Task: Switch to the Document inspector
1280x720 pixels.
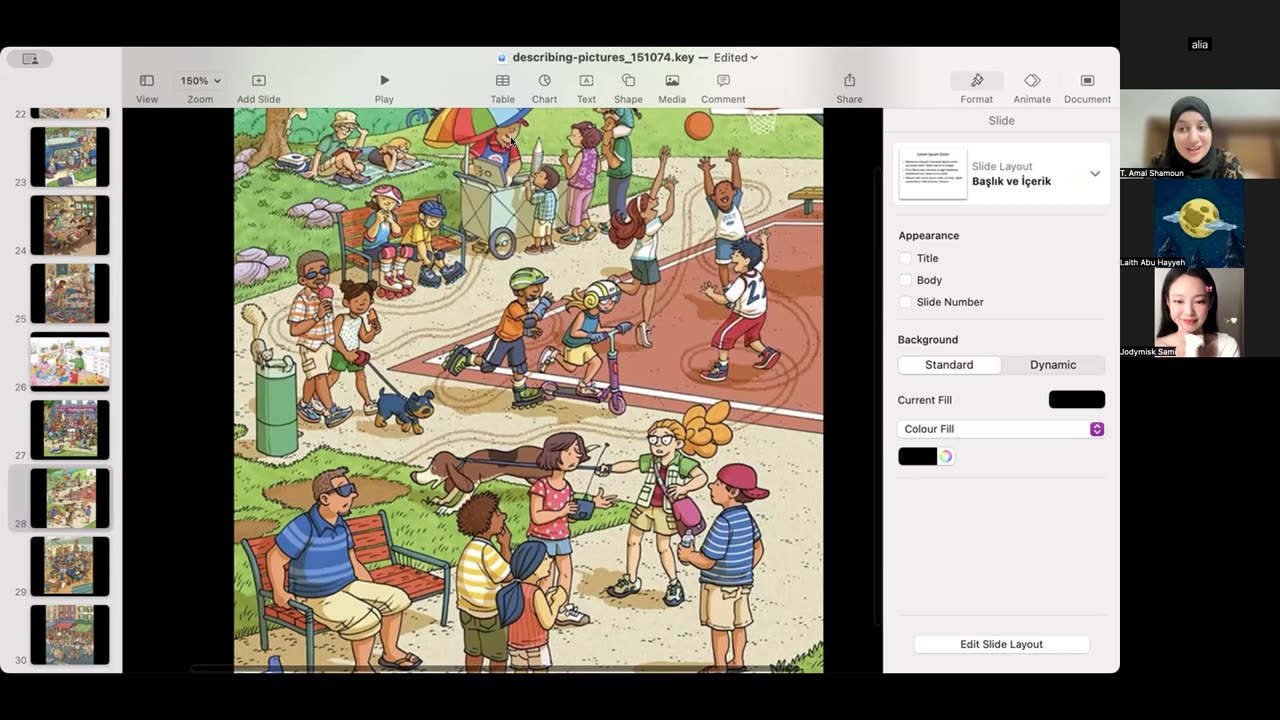Action: (x=1087, y=86)
